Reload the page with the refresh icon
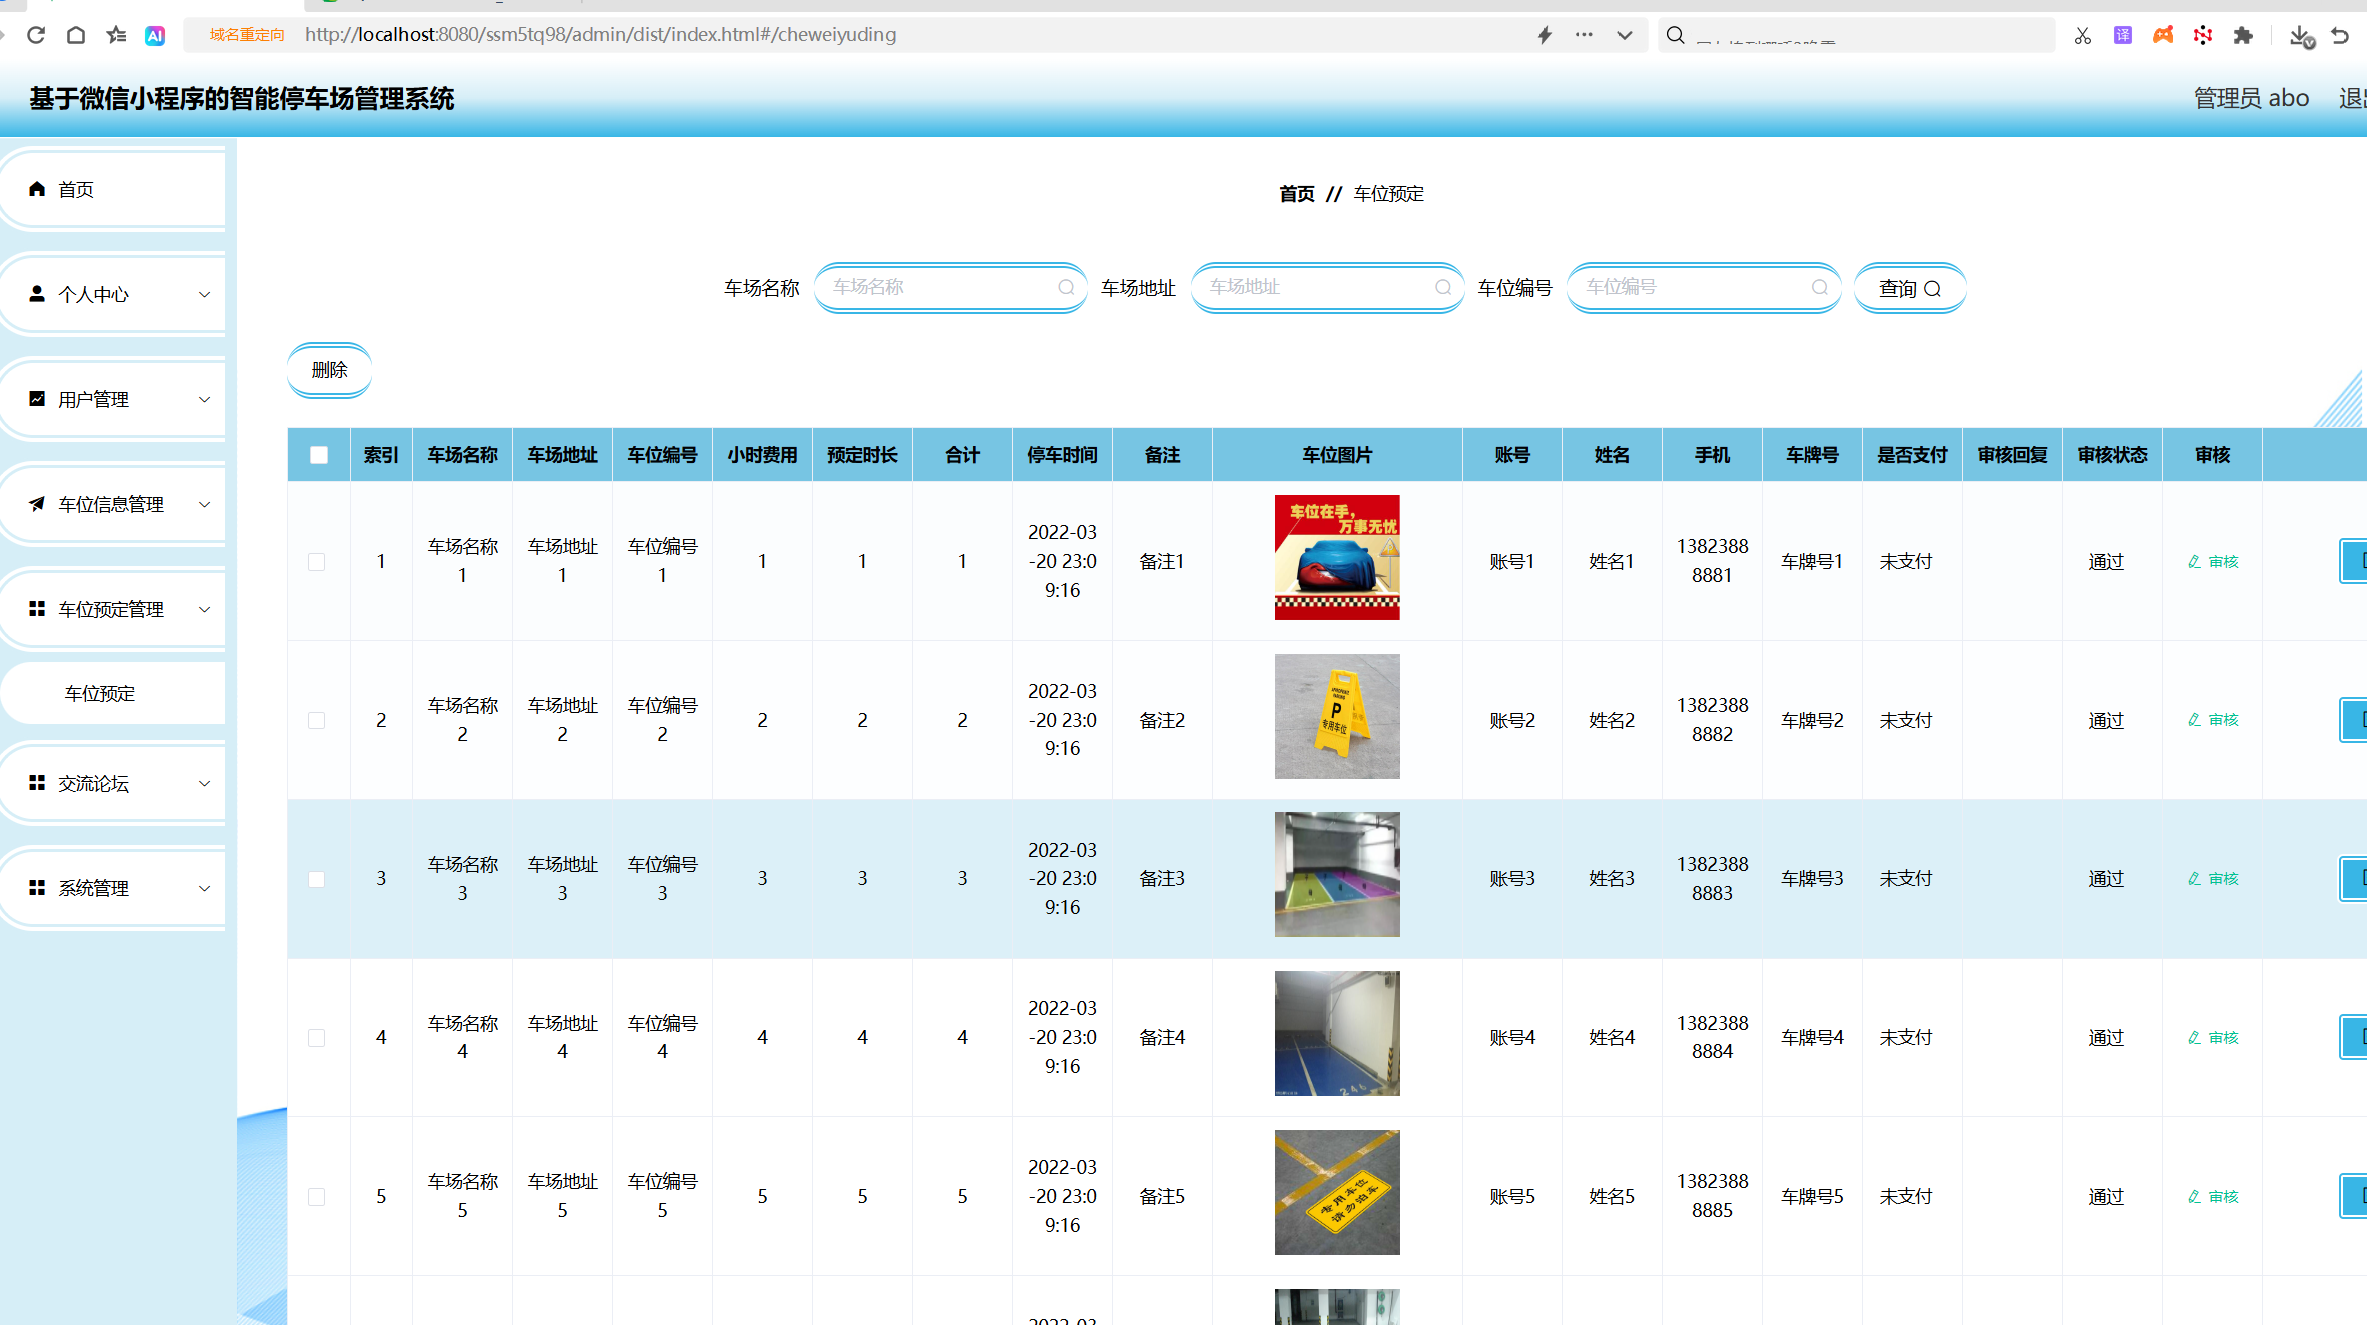The image size is (2367, 1325). [36, 35]
